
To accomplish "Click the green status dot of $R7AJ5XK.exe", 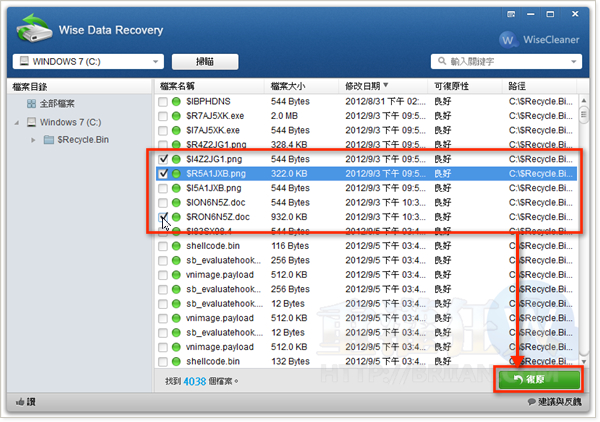I will tap(176, 116).
